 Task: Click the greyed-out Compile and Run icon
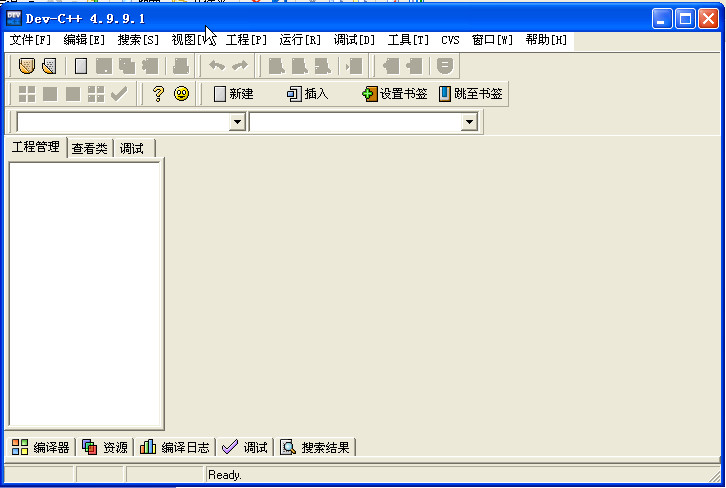[x=73, y=94]
